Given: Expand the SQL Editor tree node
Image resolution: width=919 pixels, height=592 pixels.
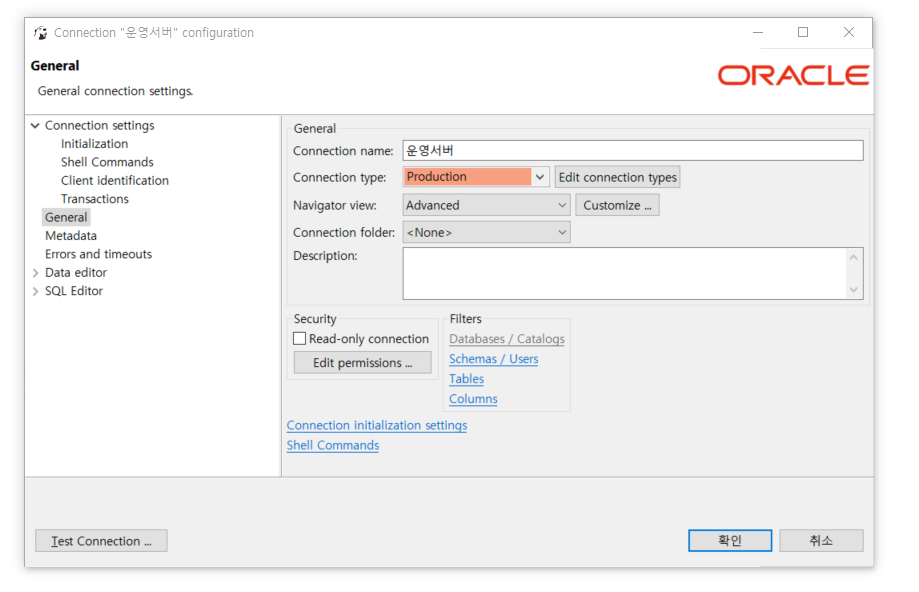Looking at the screenshot, I should pyautogui.click(x=35, y=291).
